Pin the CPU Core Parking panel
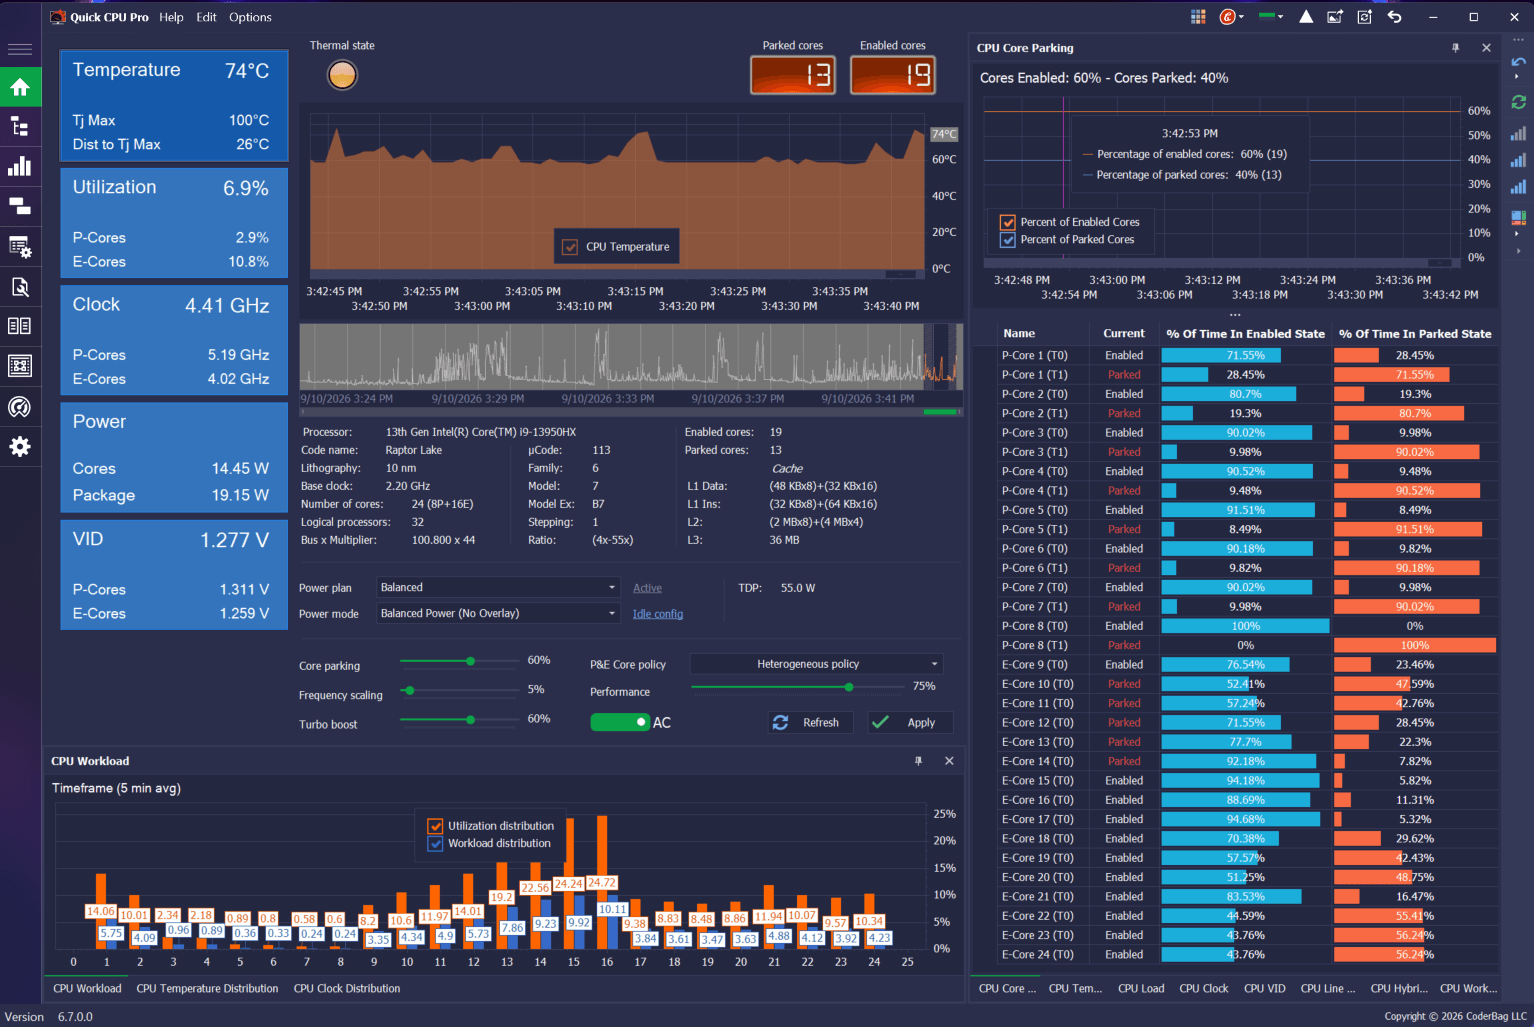1534x1027 pixels. click(1456, 48)
